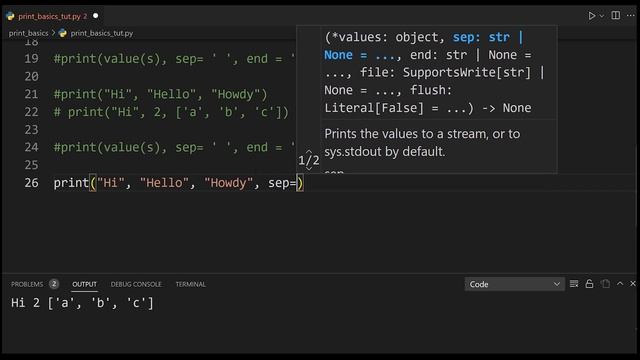The width and height of the screenshot is (640, 360).
Task: Place cursor after sep= on line 26
Action: (x=297, y=183)
